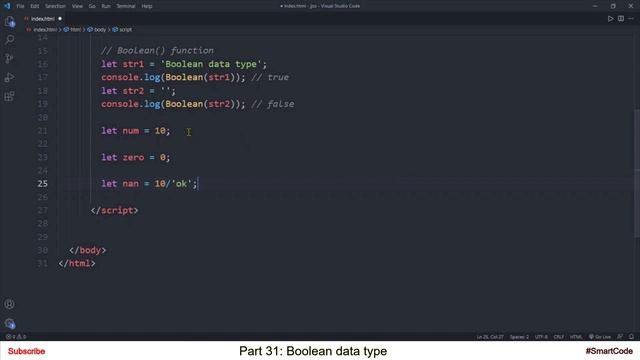Viewport: 640px width, 360px height.
Task: Click 'let zero = 0;' on line 23
Action: point(136,157)
